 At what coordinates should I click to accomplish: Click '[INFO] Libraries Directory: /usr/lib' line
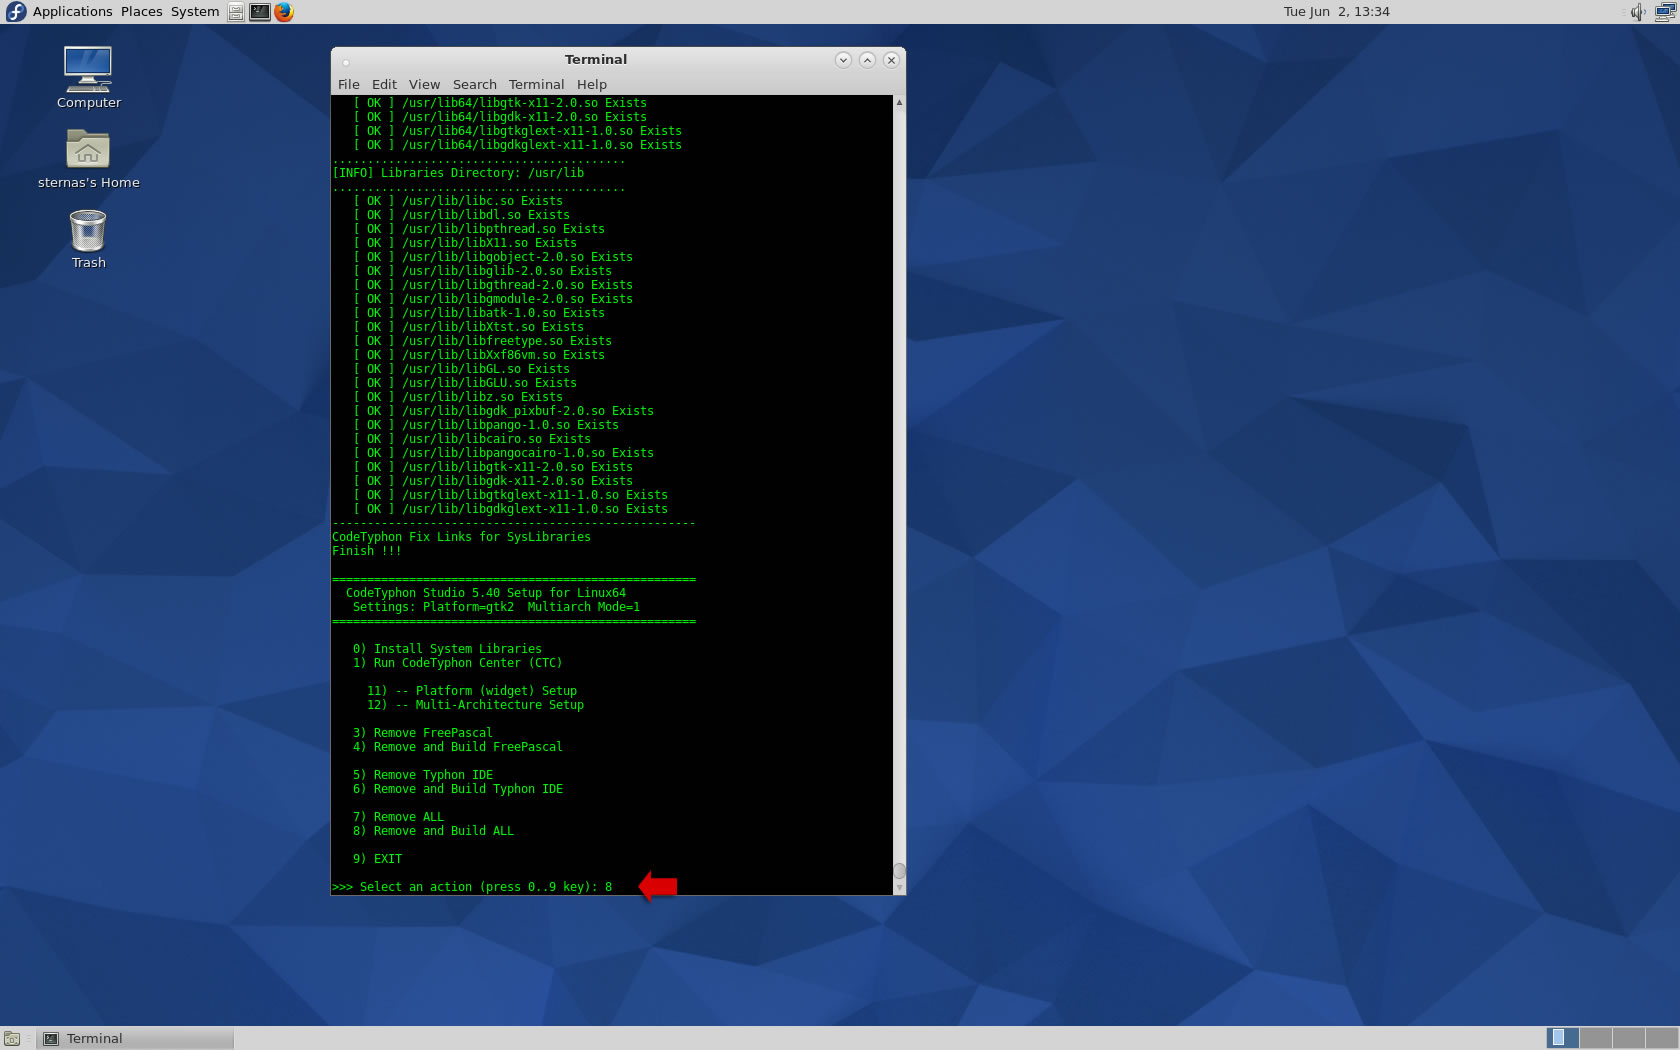458,173
